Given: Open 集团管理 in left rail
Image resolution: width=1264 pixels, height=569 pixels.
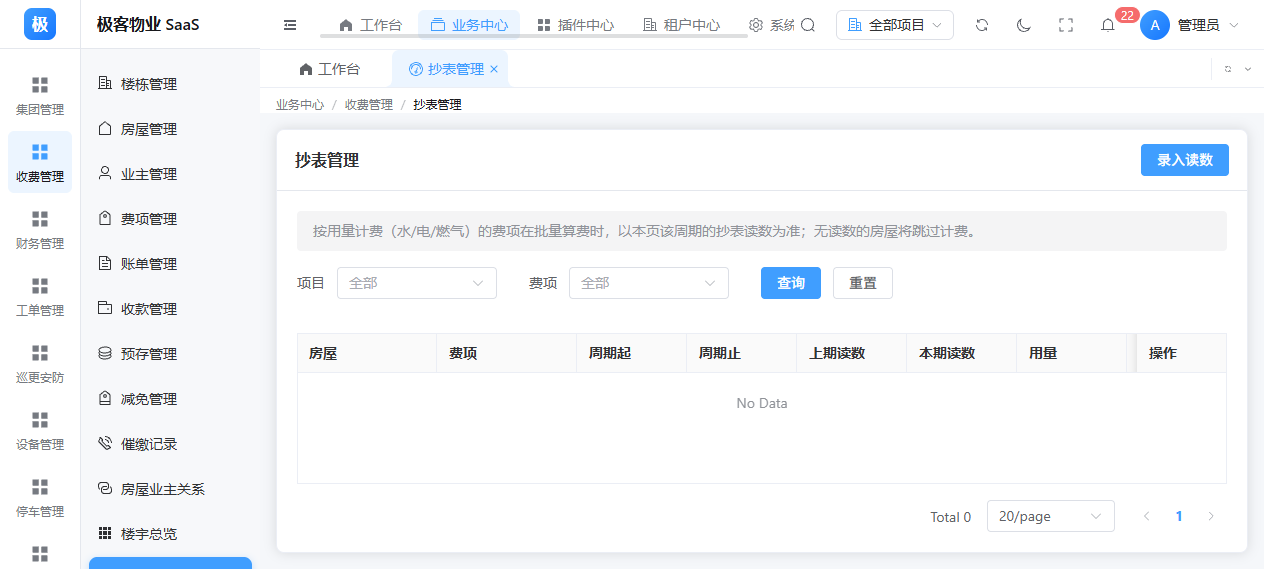Looking at the screenshot, I should pos(40,95).
